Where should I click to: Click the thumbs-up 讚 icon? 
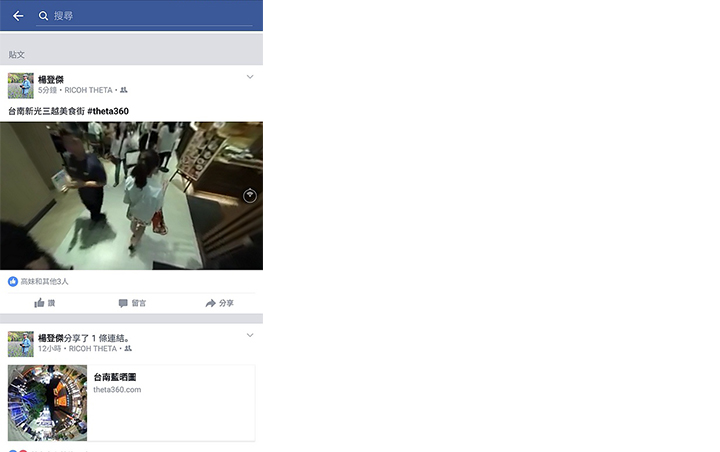[39, 303]
